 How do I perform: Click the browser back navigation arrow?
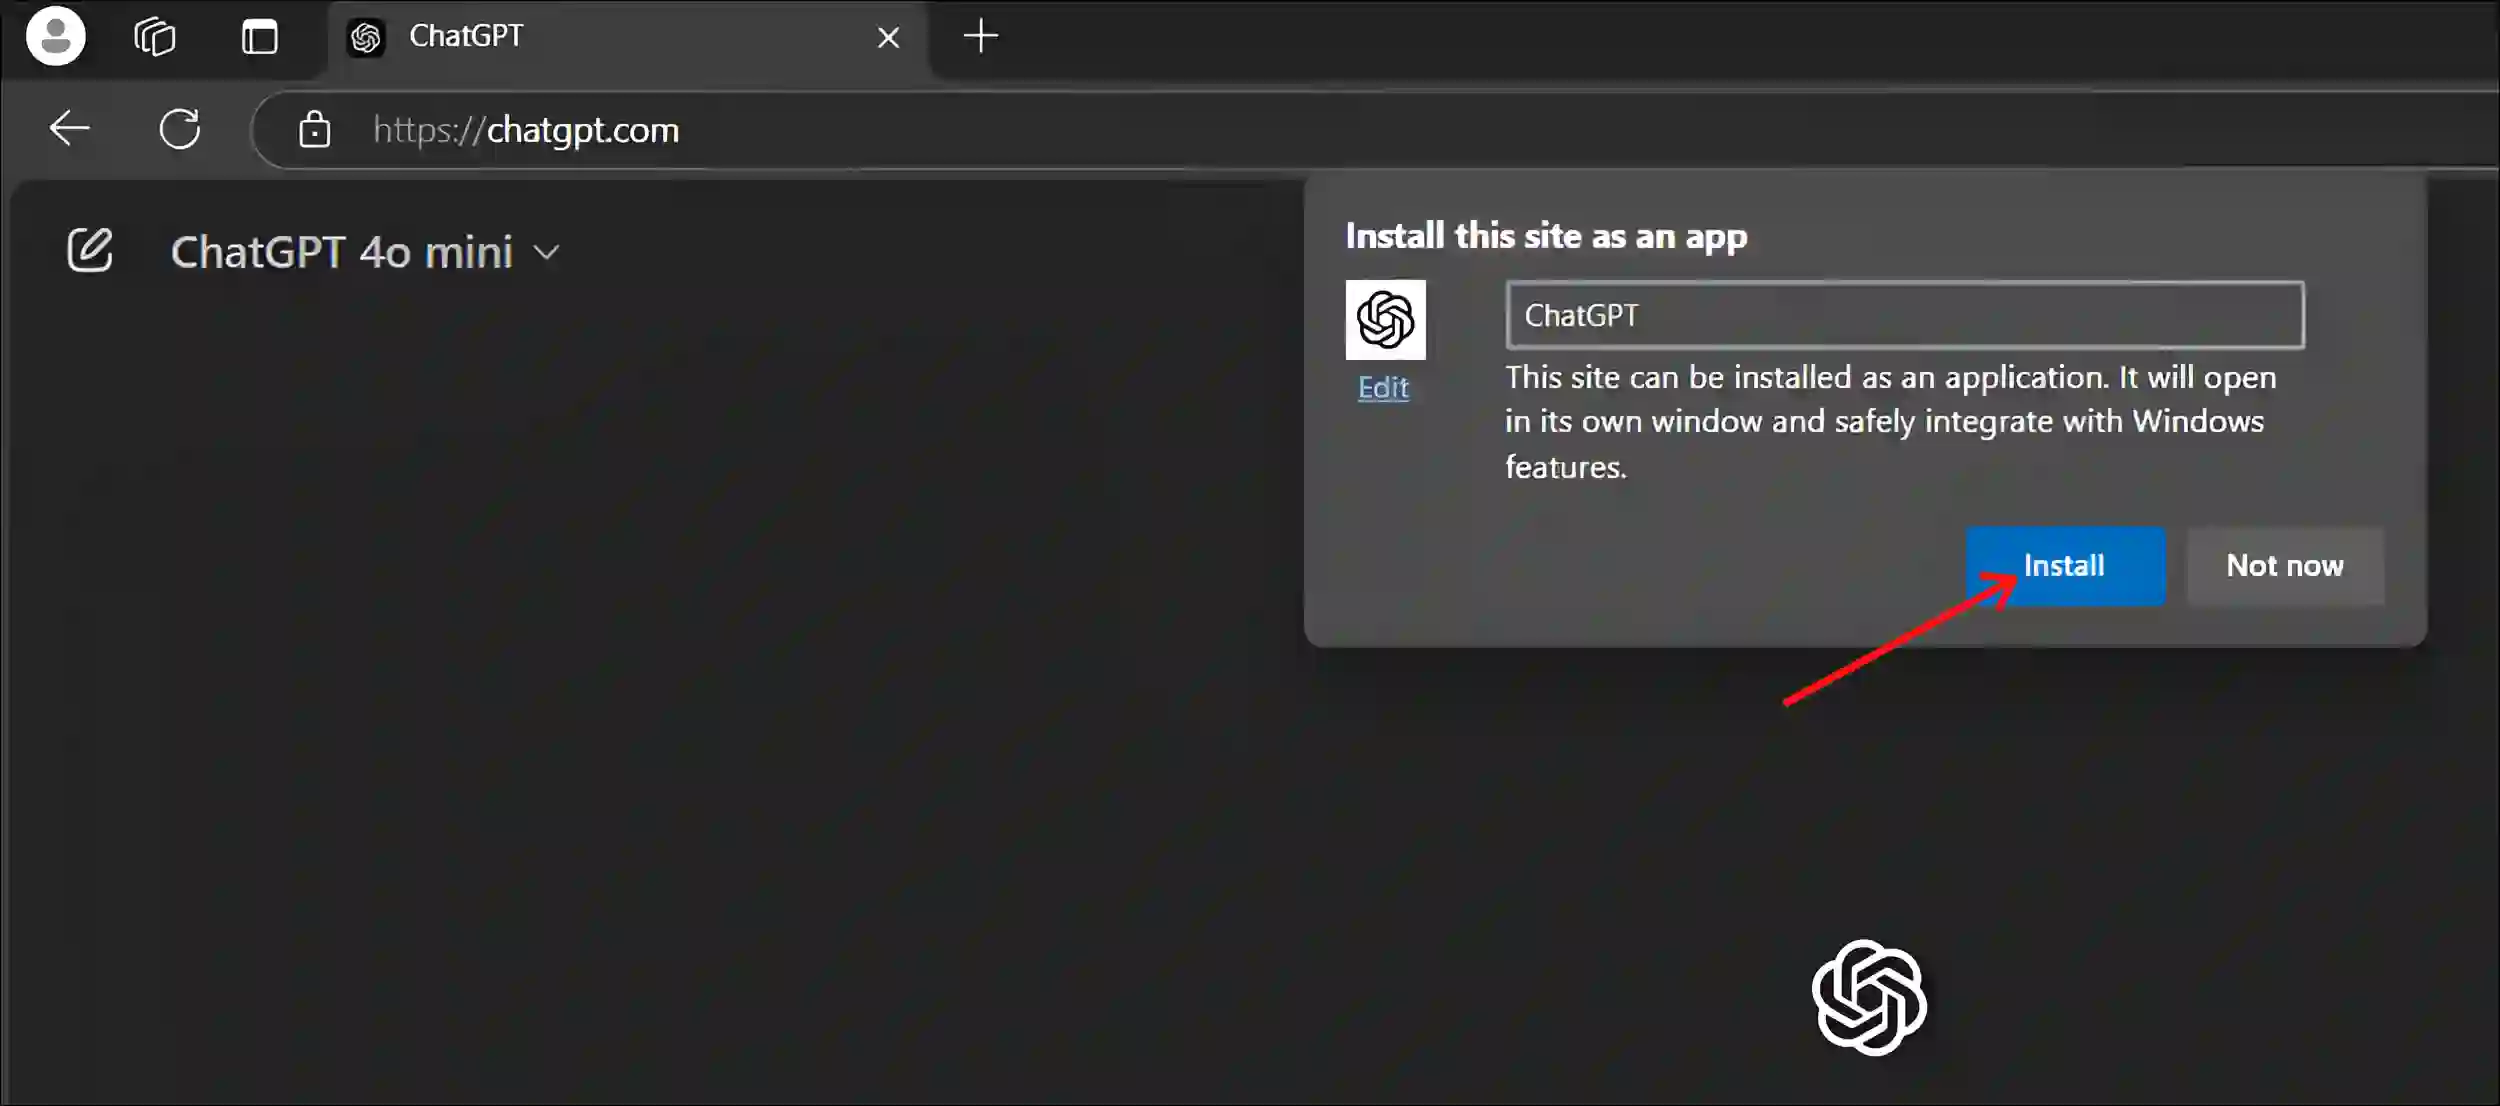coord(69,129)
